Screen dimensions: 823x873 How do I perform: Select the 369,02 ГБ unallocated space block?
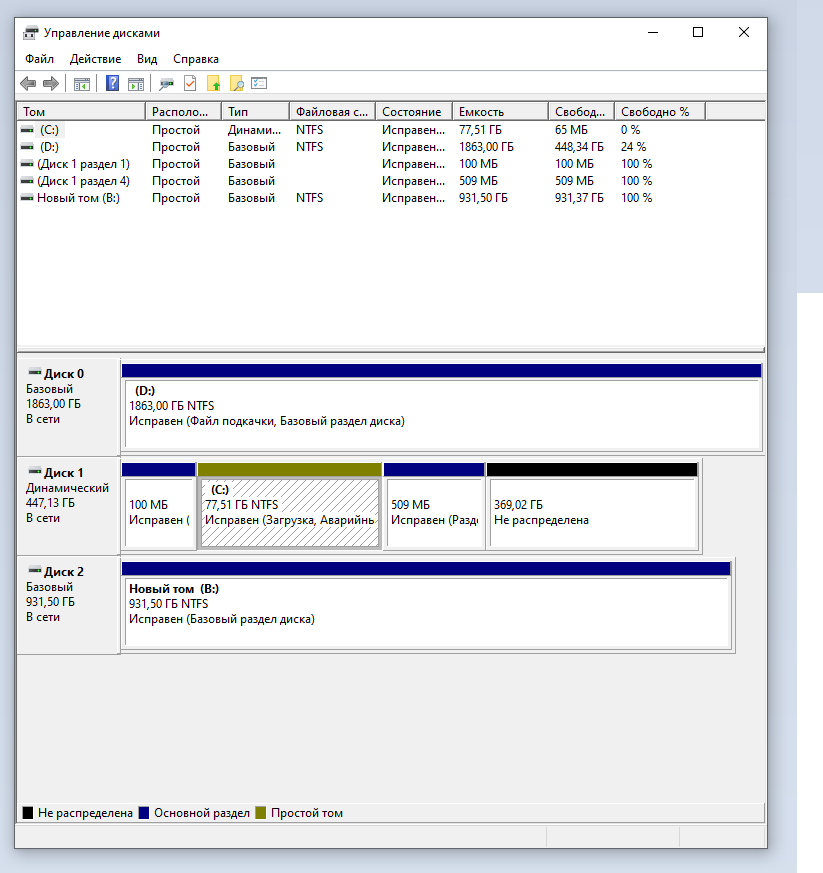(x=592, y=506)
